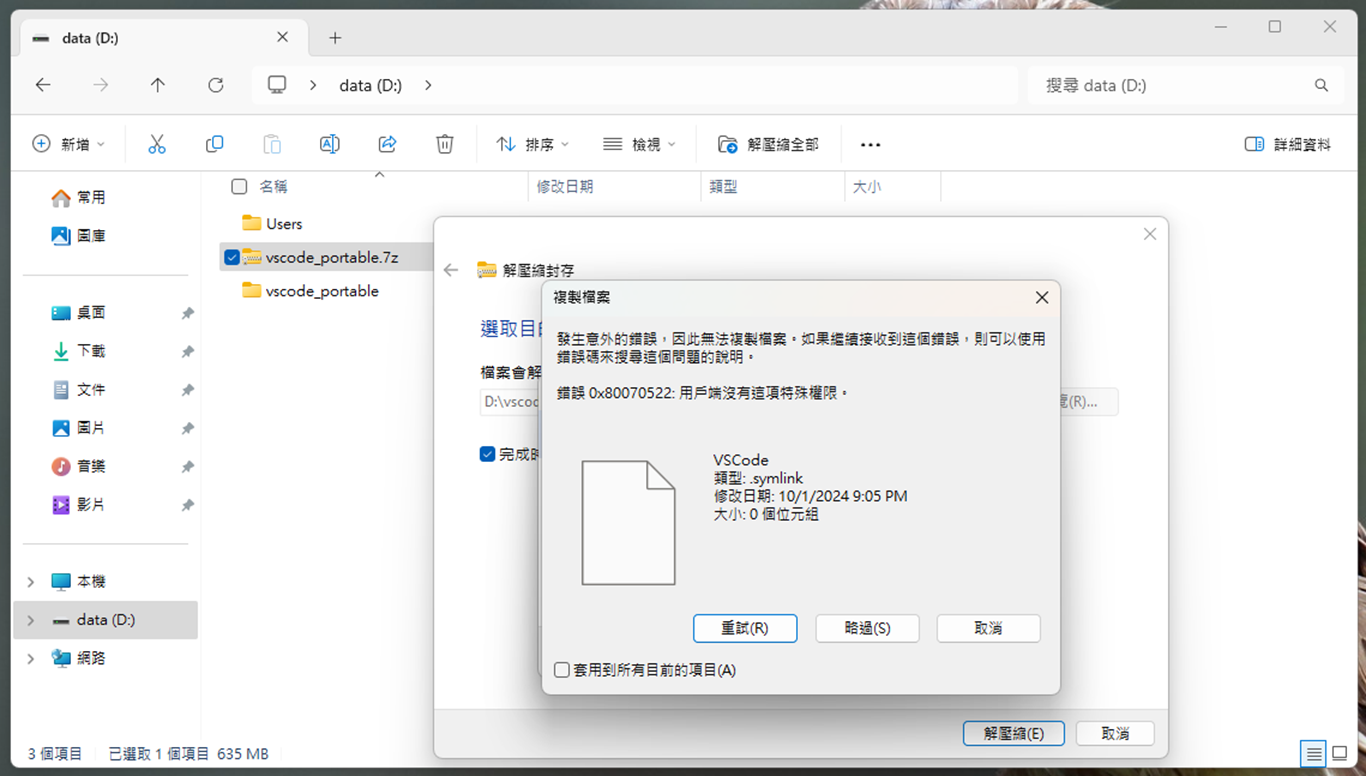Viewport: 1367px width, 776px height.
Task: Open the 排序 sort dropdown
Action: [x=533, y=144]
